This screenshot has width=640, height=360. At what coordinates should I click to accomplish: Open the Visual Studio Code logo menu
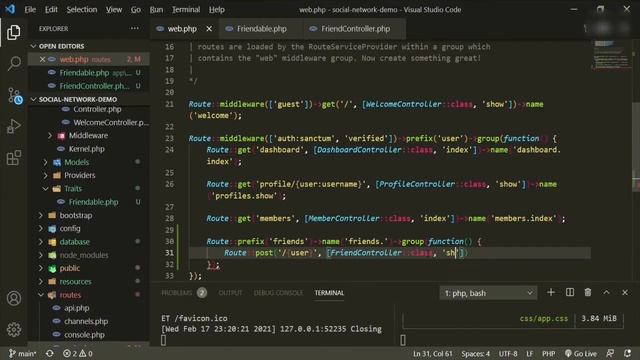coord(10,9)
